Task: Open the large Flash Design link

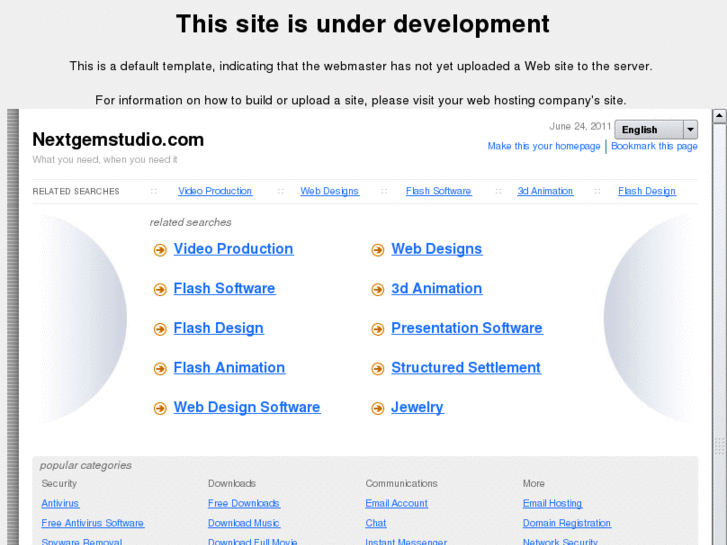Action: (x=218, y=328)
